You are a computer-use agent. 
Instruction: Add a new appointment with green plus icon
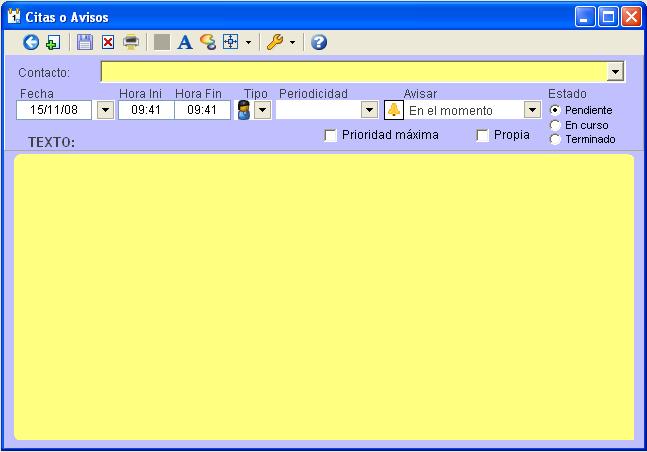[x=53, y=42]
